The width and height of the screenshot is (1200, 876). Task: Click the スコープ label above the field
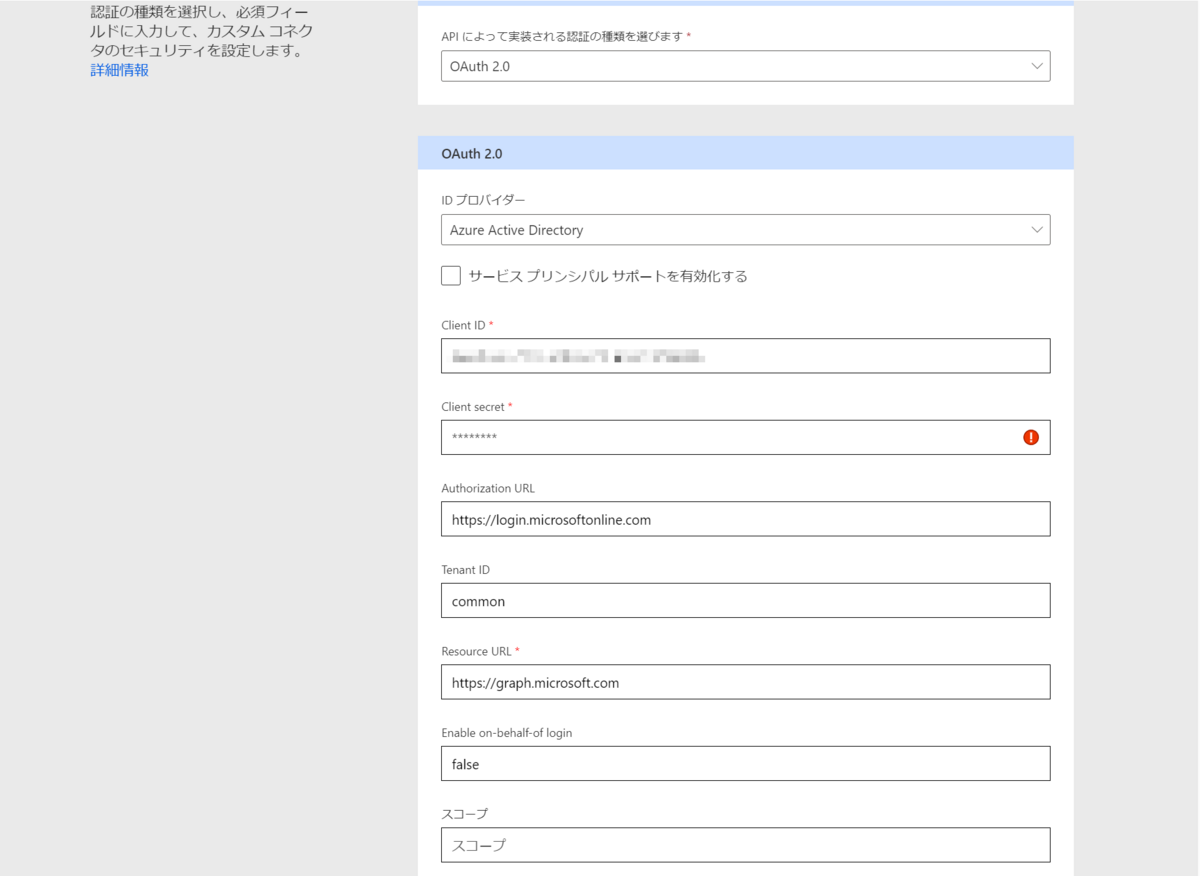click(x=464, y=814)
